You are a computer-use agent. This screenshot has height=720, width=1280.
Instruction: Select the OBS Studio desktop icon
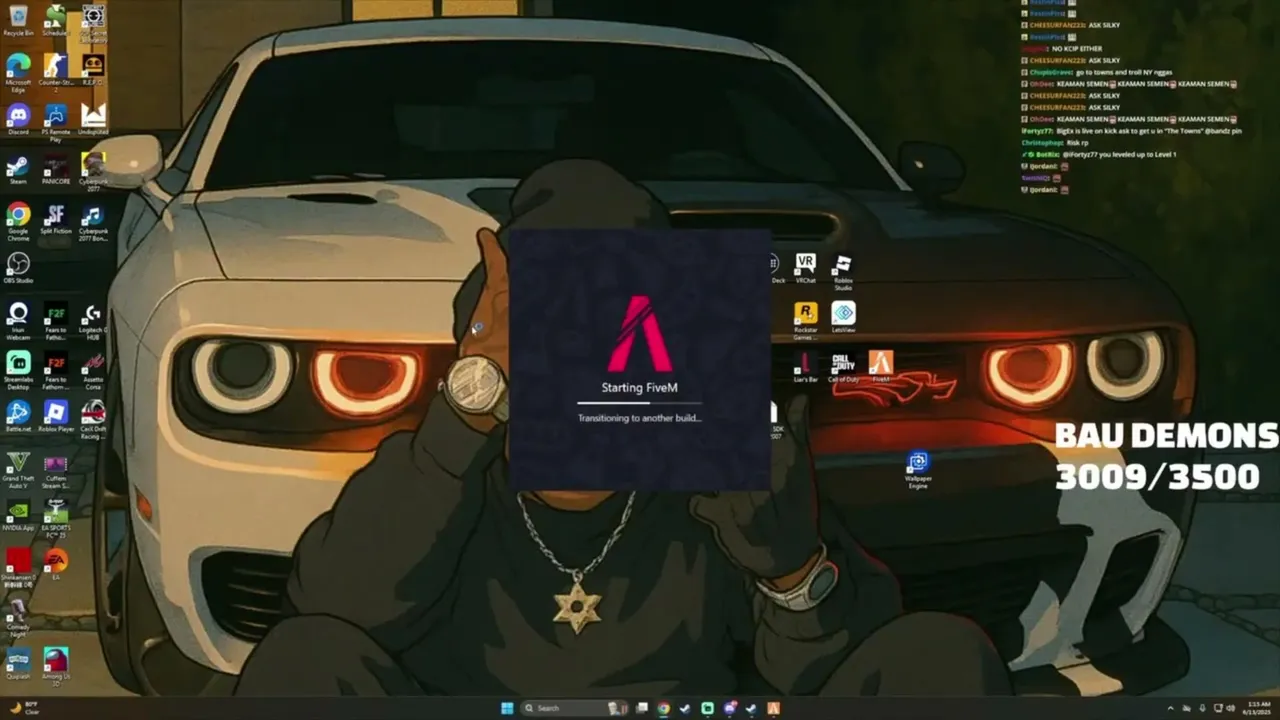coord(18,267)
